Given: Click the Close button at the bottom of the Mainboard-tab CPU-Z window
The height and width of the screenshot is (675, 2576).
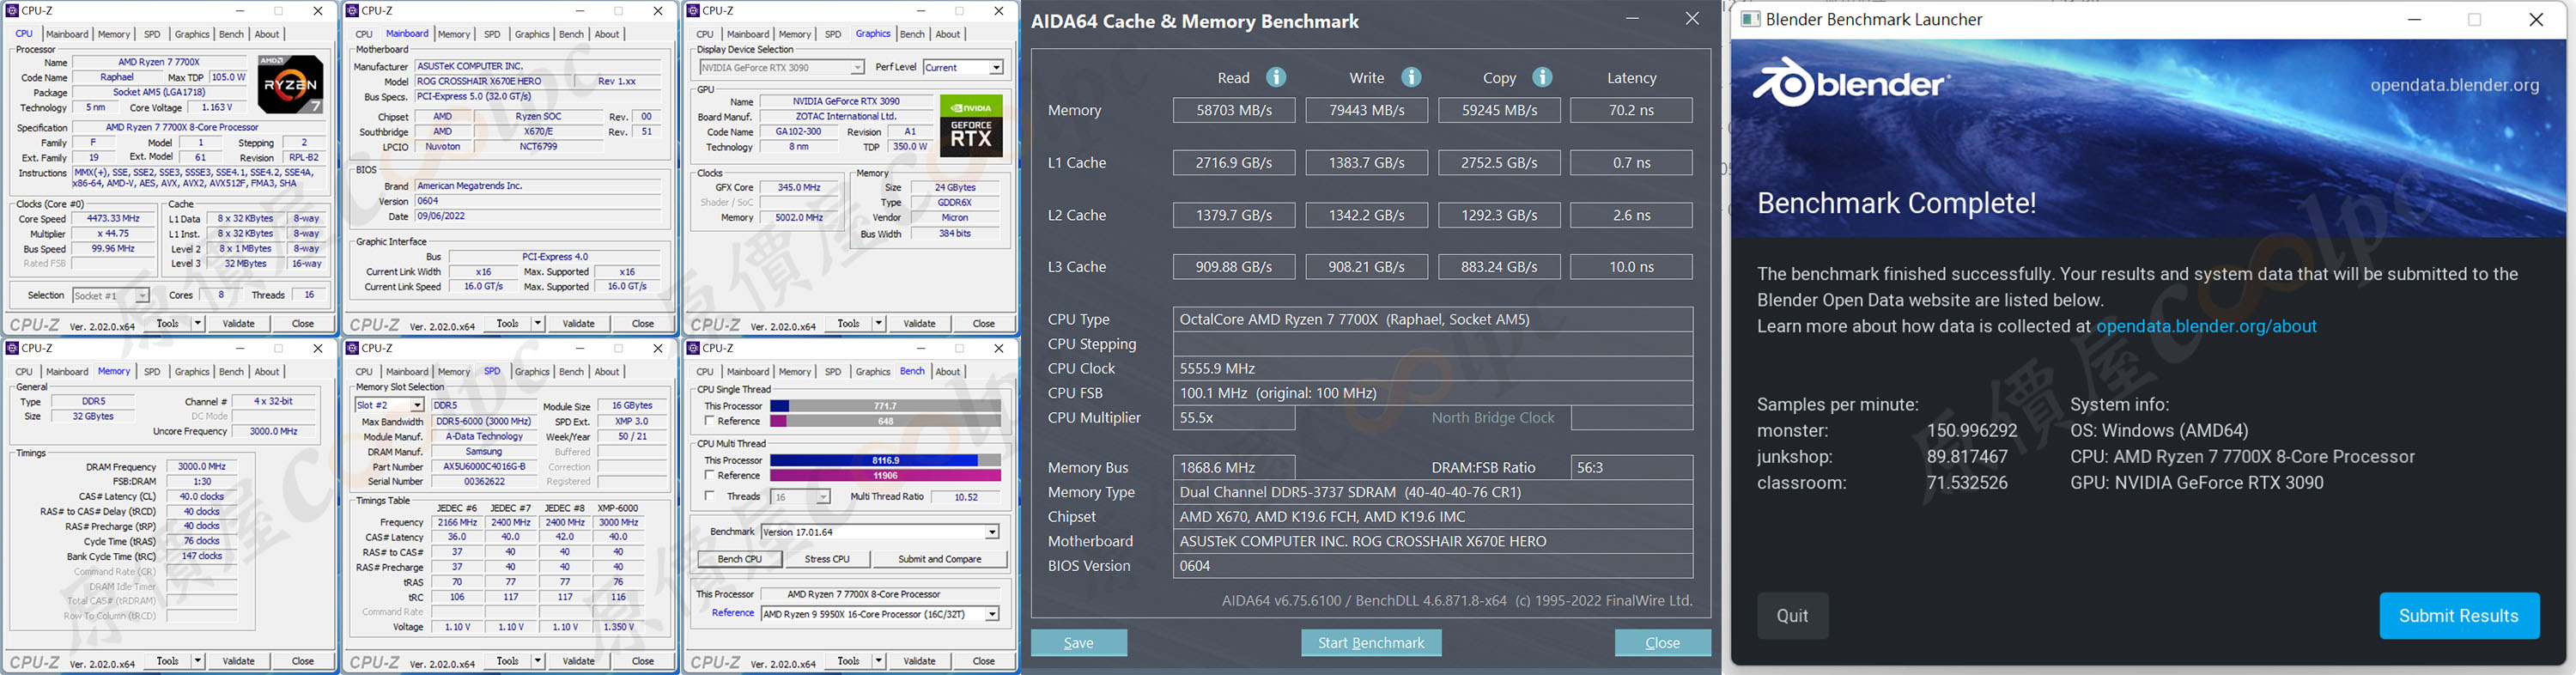Looking at the screenshot, I should [642, 324].
